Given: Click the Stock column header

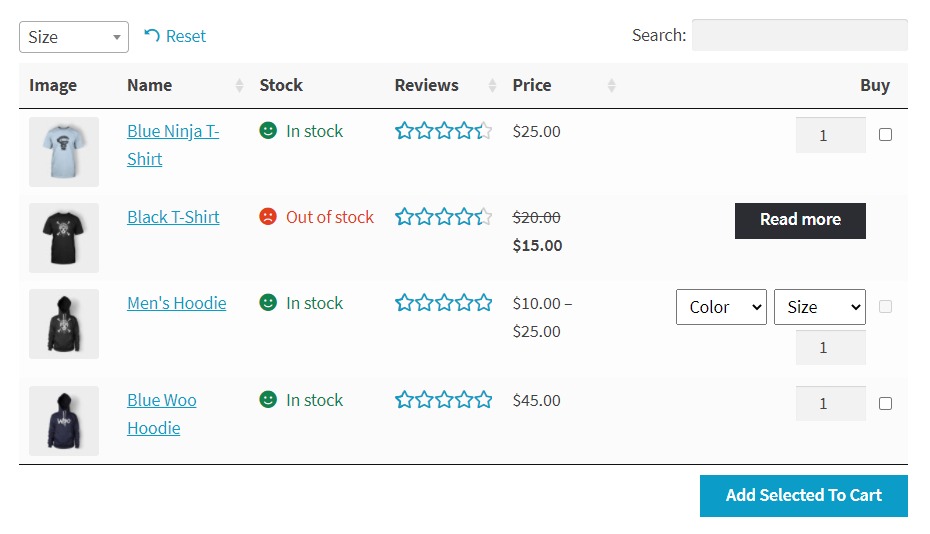Looking at the screenshot, I should pyautogui.click(x=281, y=85).
